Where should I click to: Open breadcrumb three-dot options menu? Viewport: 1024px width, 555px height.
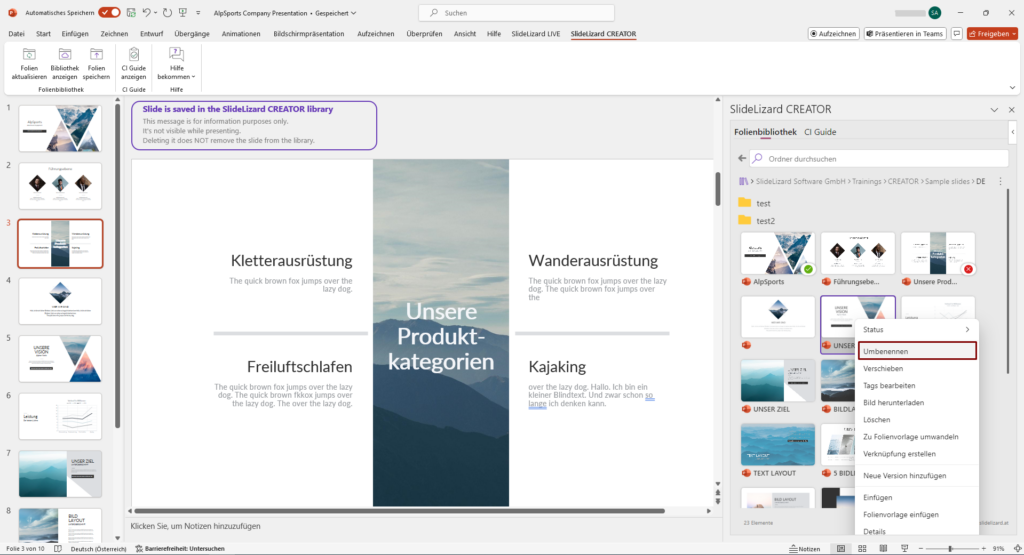[x=1000, y=182]
